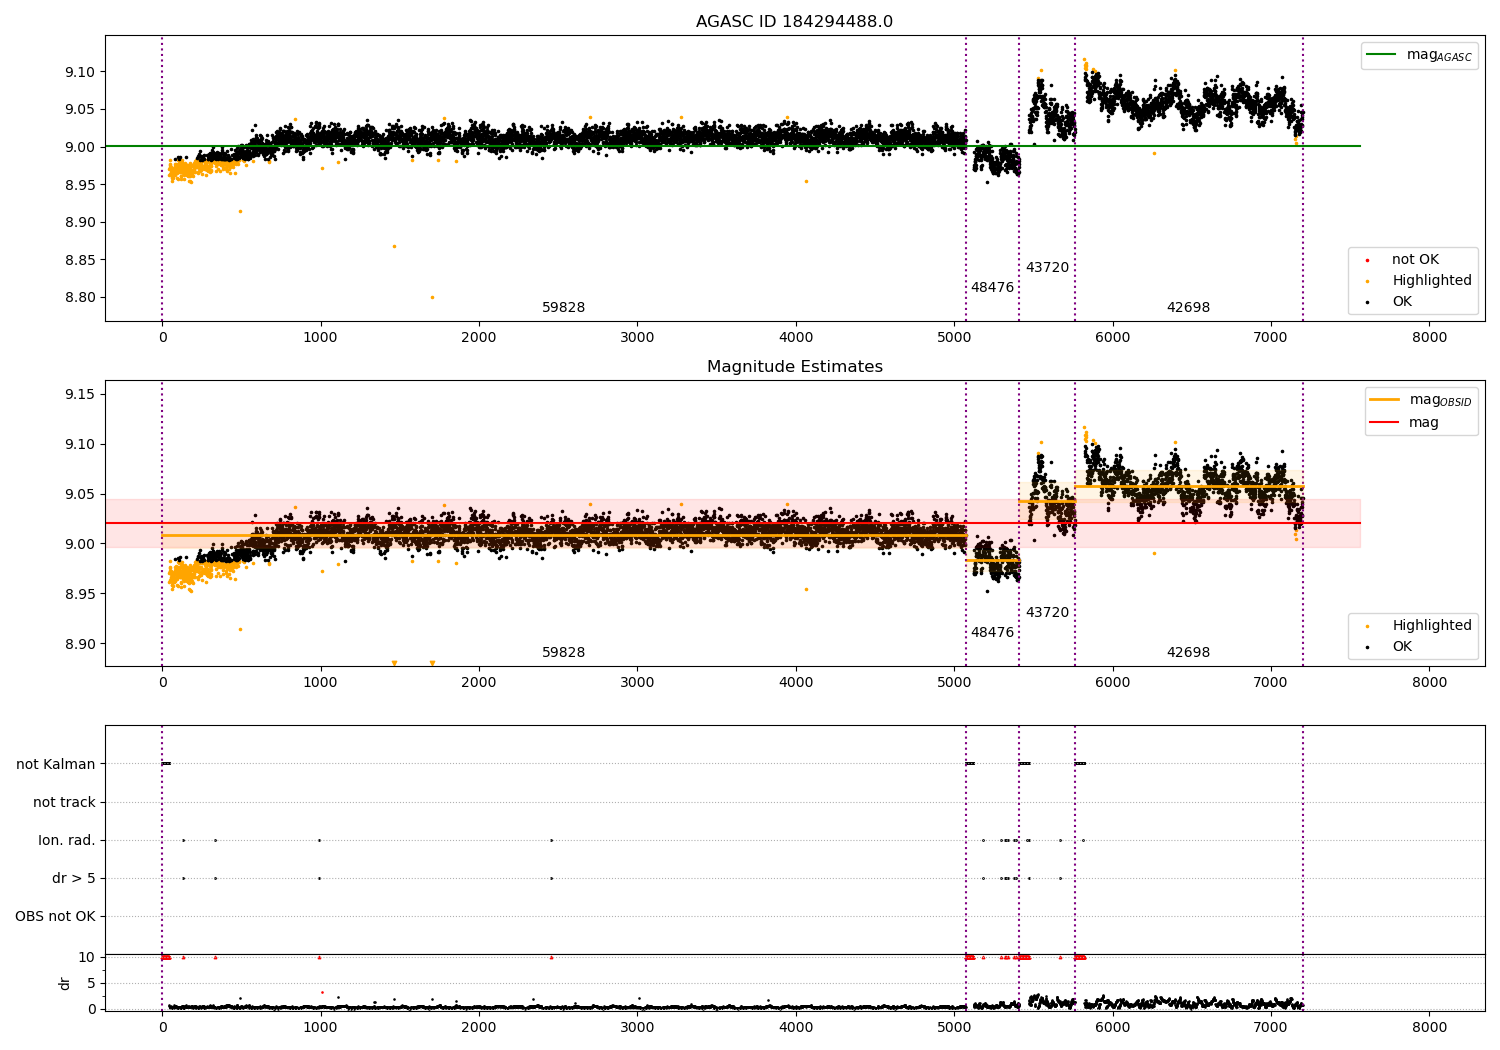The width and height of the screenshot is (1500, 1050).
Task: Click the 5 tick label on the dr axis
Action: coord(92,984)
